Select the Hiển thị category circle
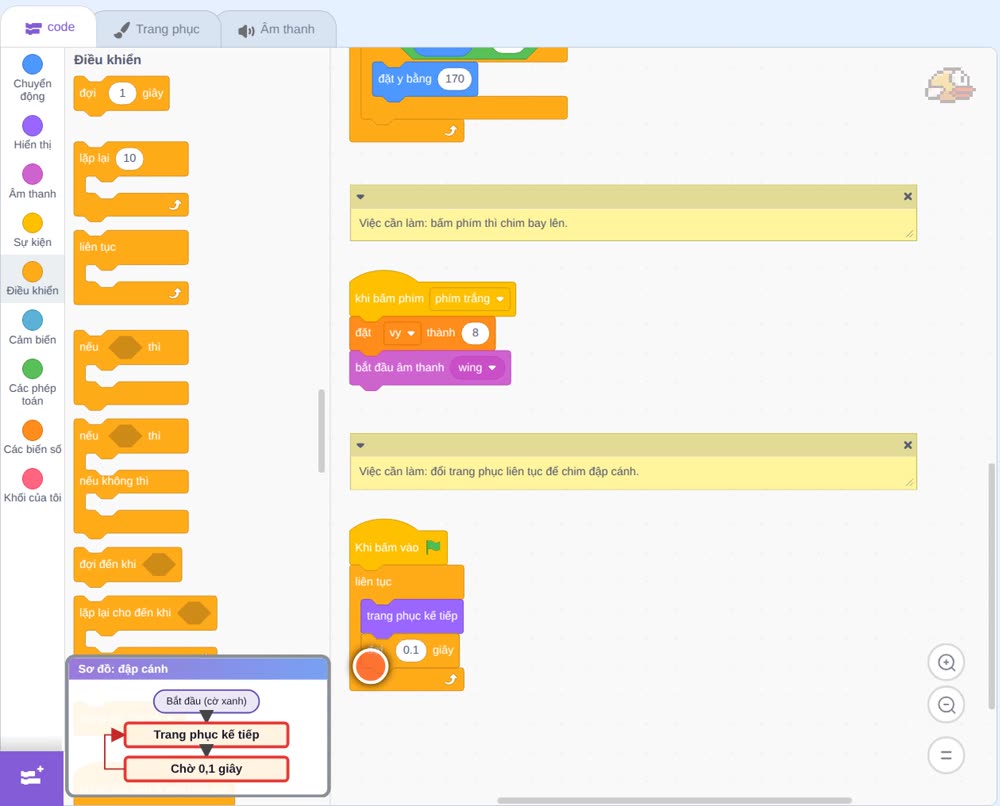Image resolution: width=1000 pixels, height=806 pixels. [x=33, y=126]
